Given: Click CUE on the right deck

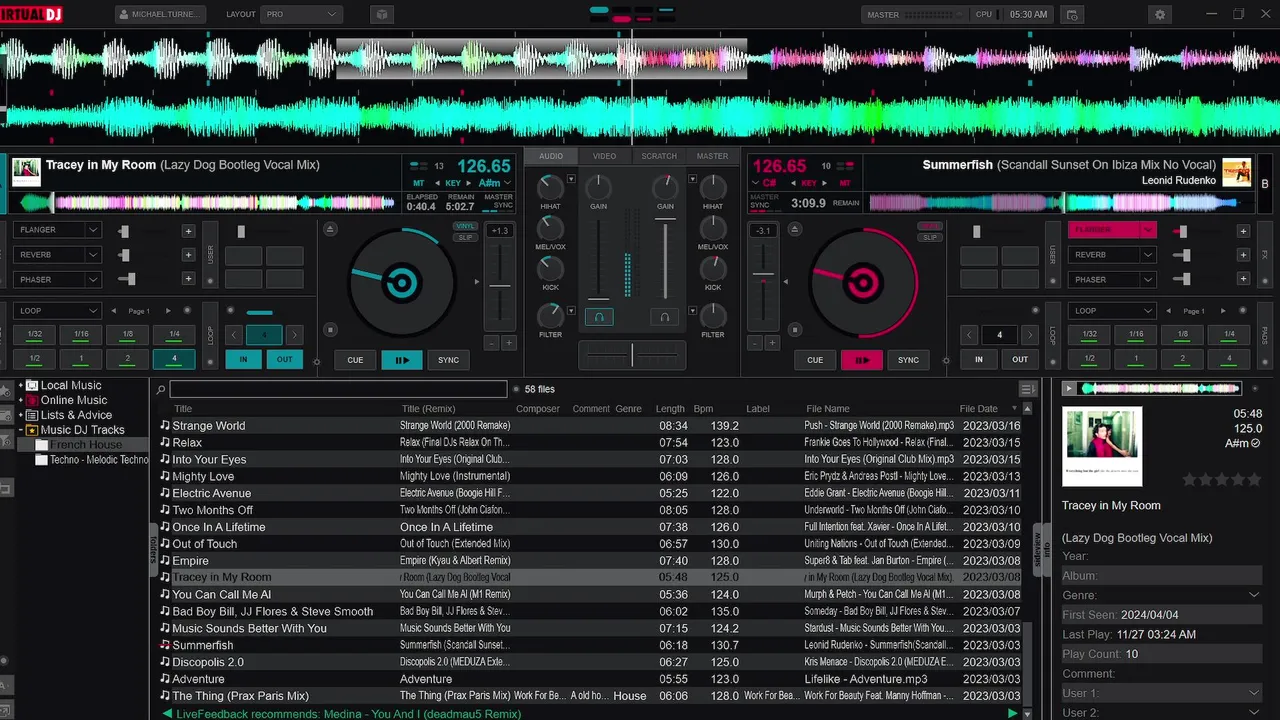Looking at the screenshot, I should pos(815,360).
